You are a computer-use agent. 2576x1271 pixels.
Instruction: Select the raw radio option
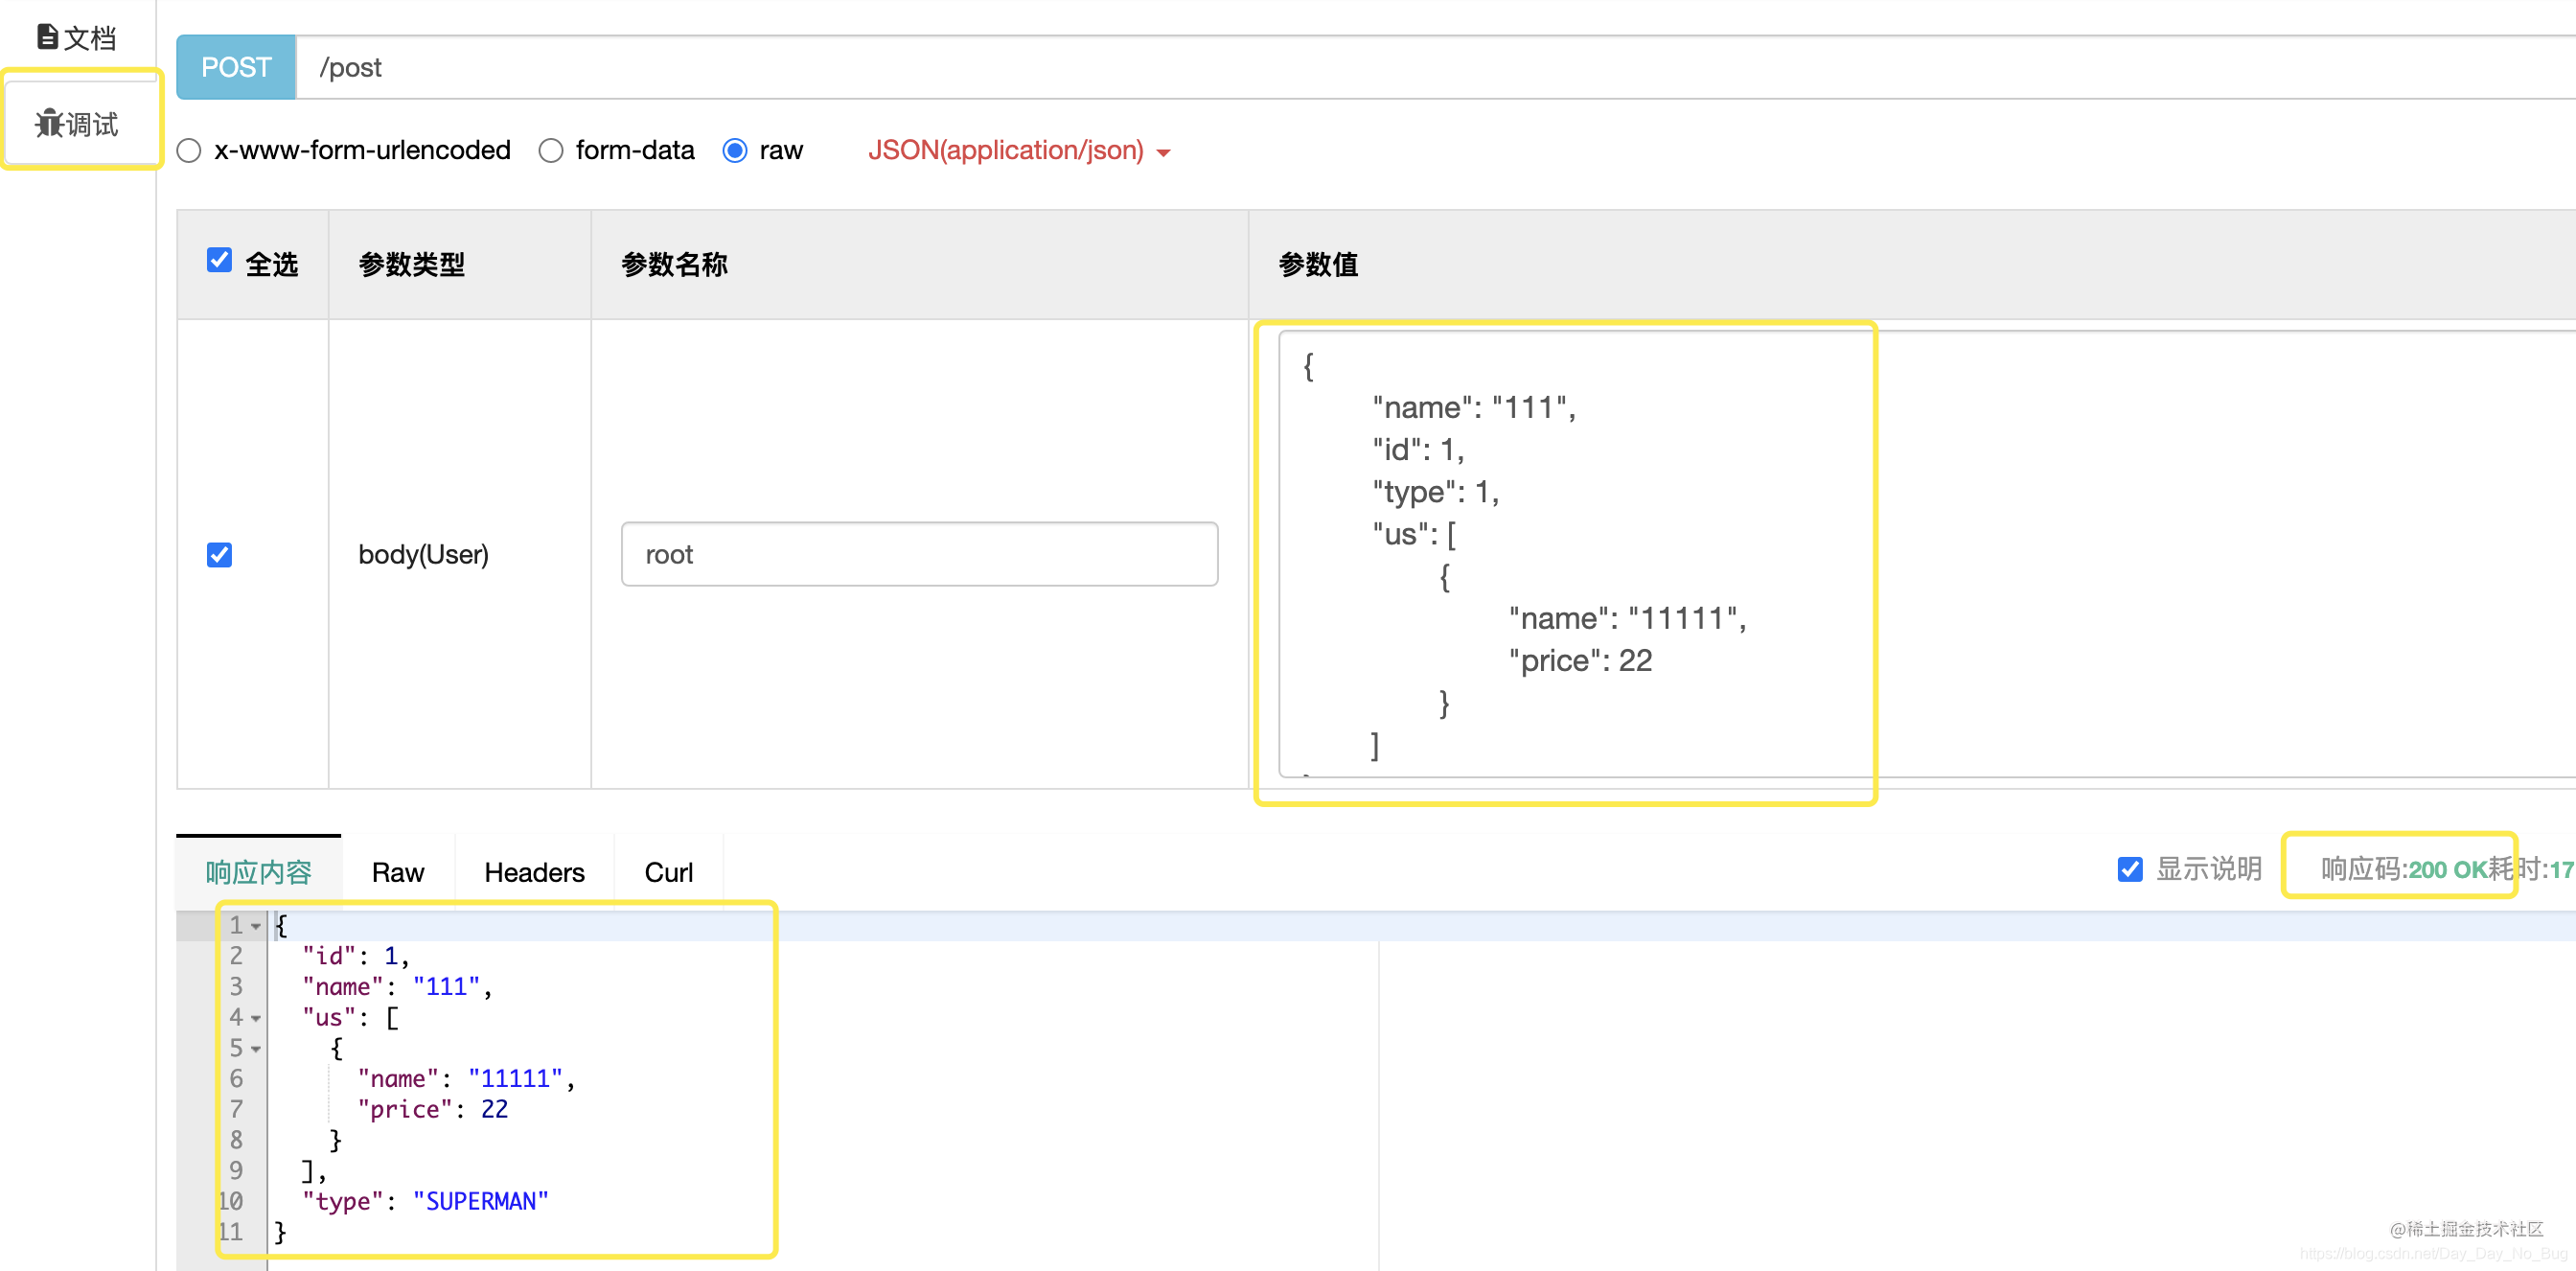point(735,151)
